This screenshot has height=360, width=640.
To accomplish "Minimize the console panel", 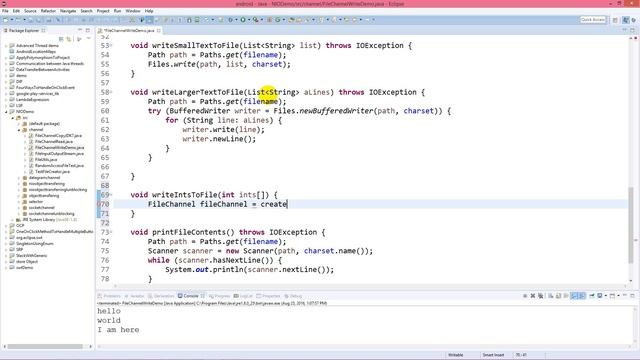I will point(625,296).
